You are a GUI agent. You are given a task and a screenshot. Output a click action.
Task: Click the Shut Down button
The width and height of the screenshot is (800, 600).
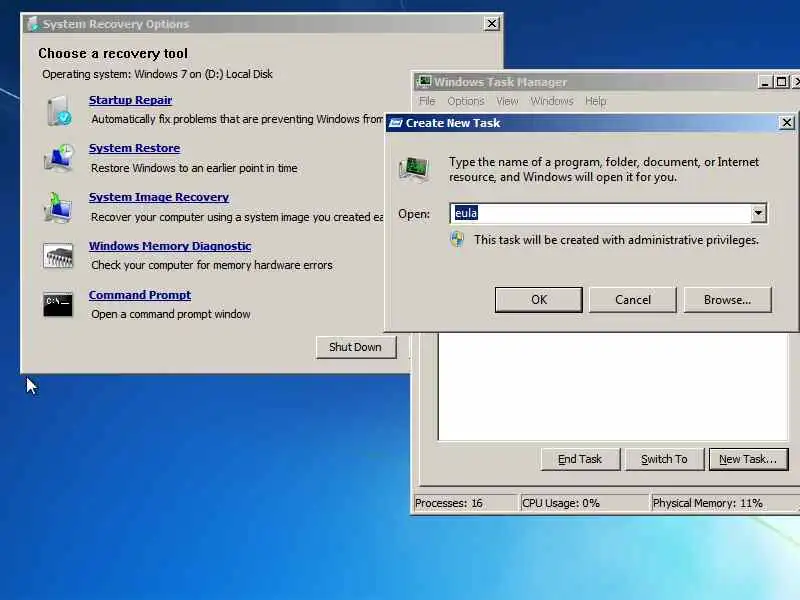(x=356, y=347)
